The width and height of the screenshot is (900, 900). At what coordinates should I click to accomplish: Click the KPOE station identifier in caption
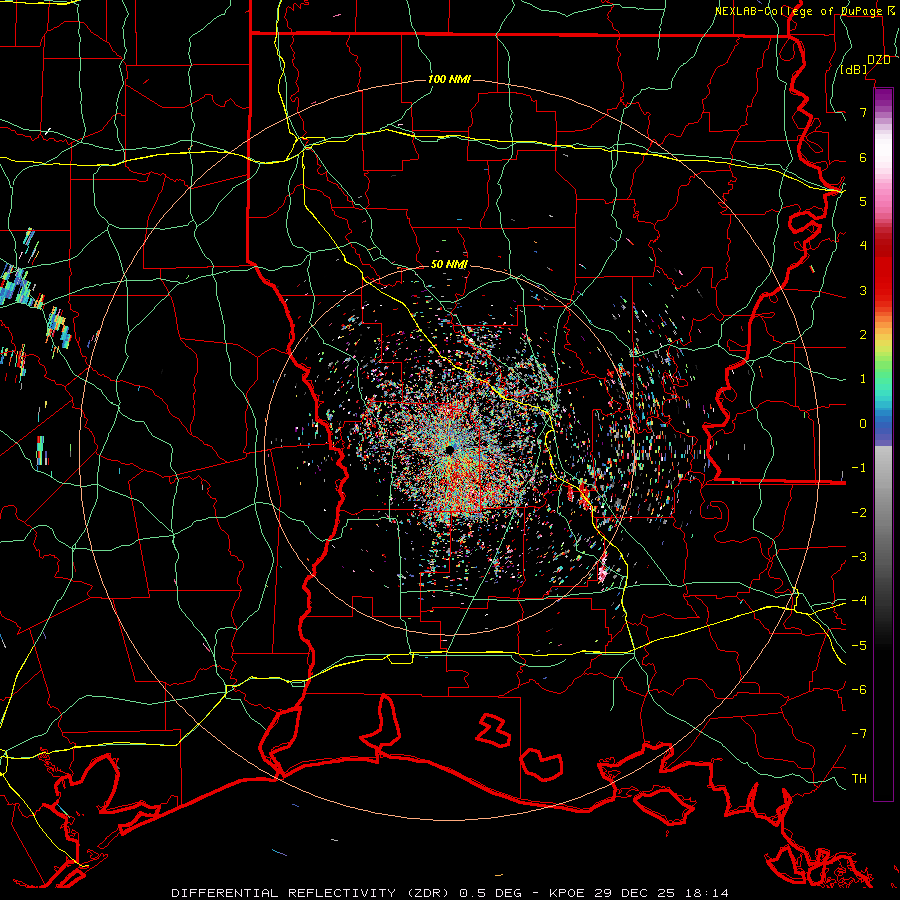click(x=567, y=893)
